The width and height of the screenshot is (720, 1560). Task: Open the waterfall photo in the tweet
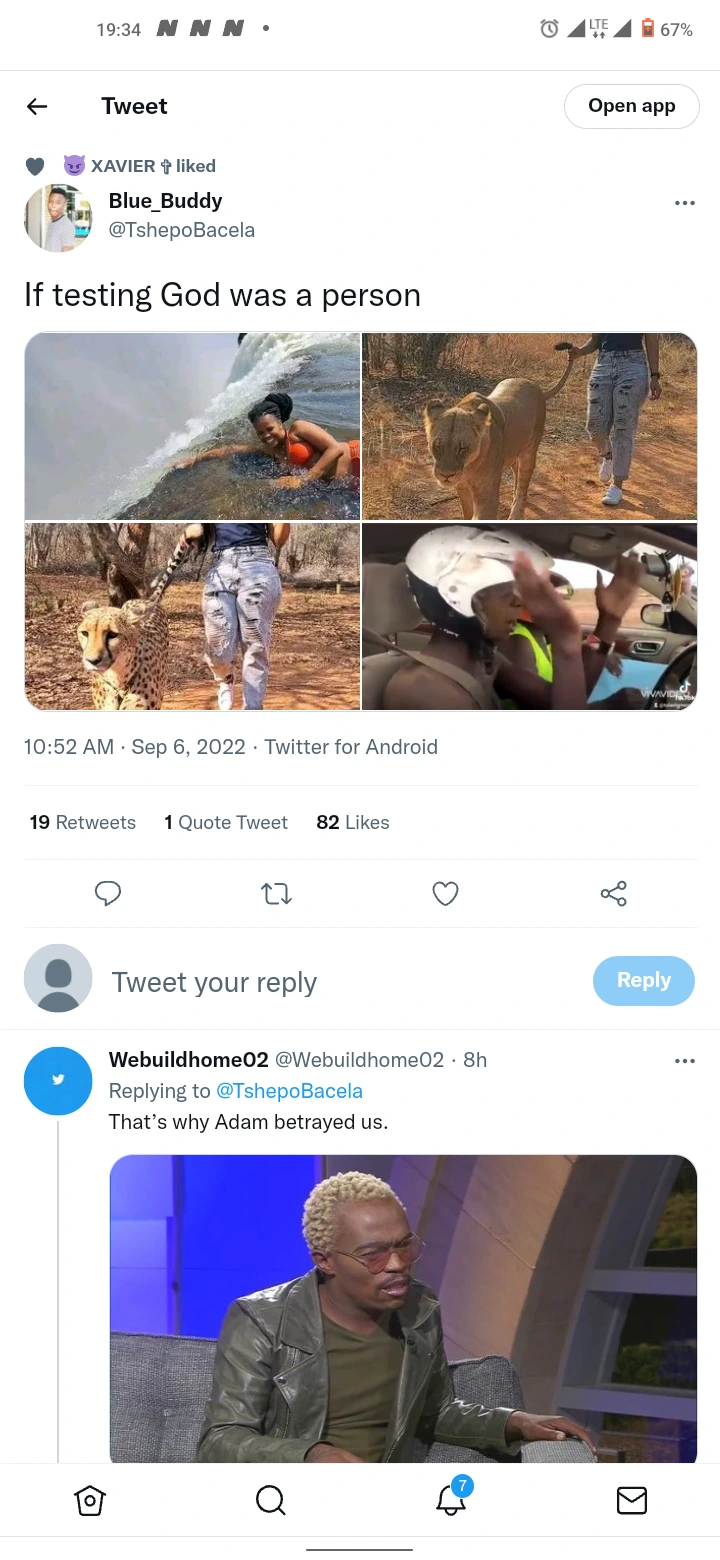pyautogui.click(x=192, y=426)
